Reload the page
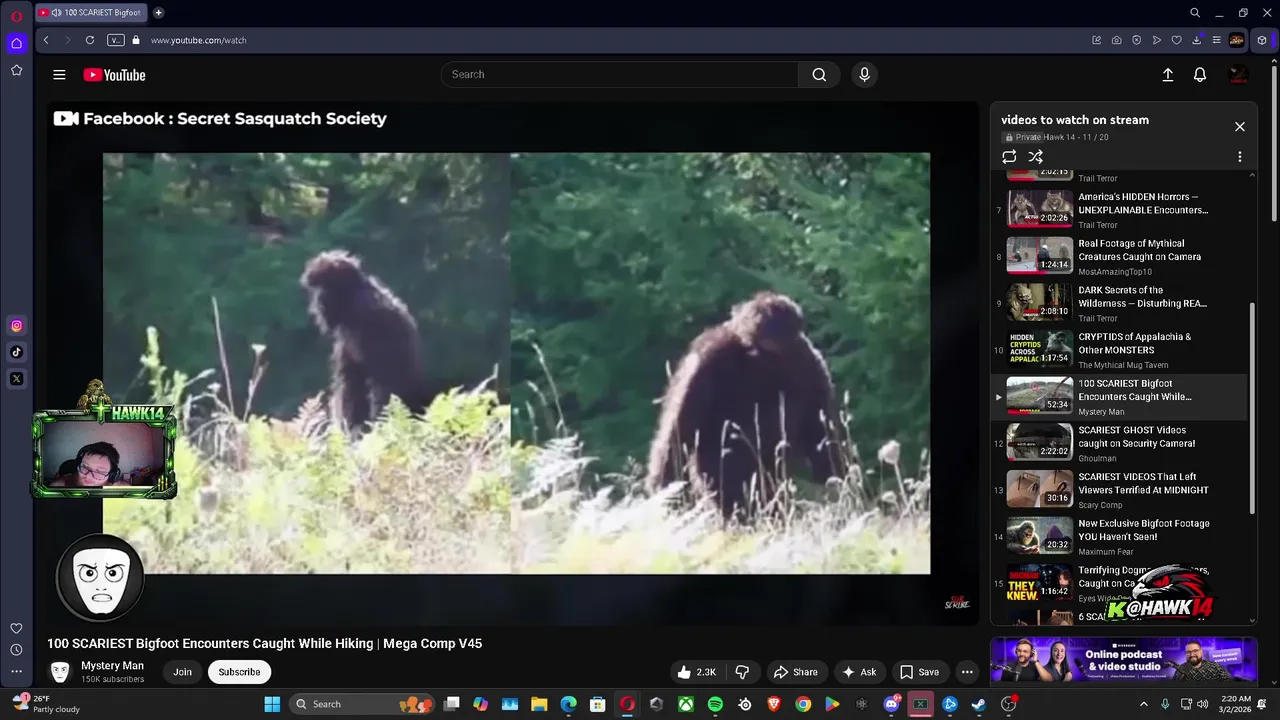 (x=90, y=40)
